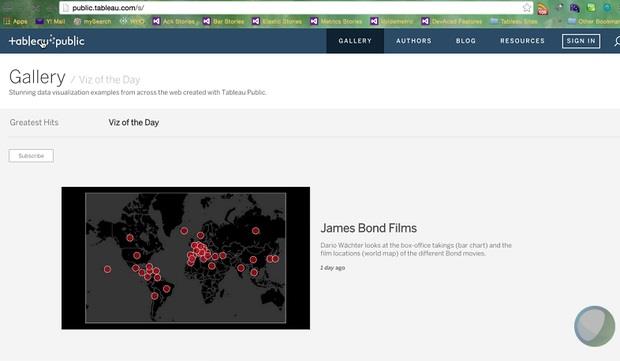The image size is (620, 361).
Task: Go to the Gallery menu item
Action: (355, 41)
